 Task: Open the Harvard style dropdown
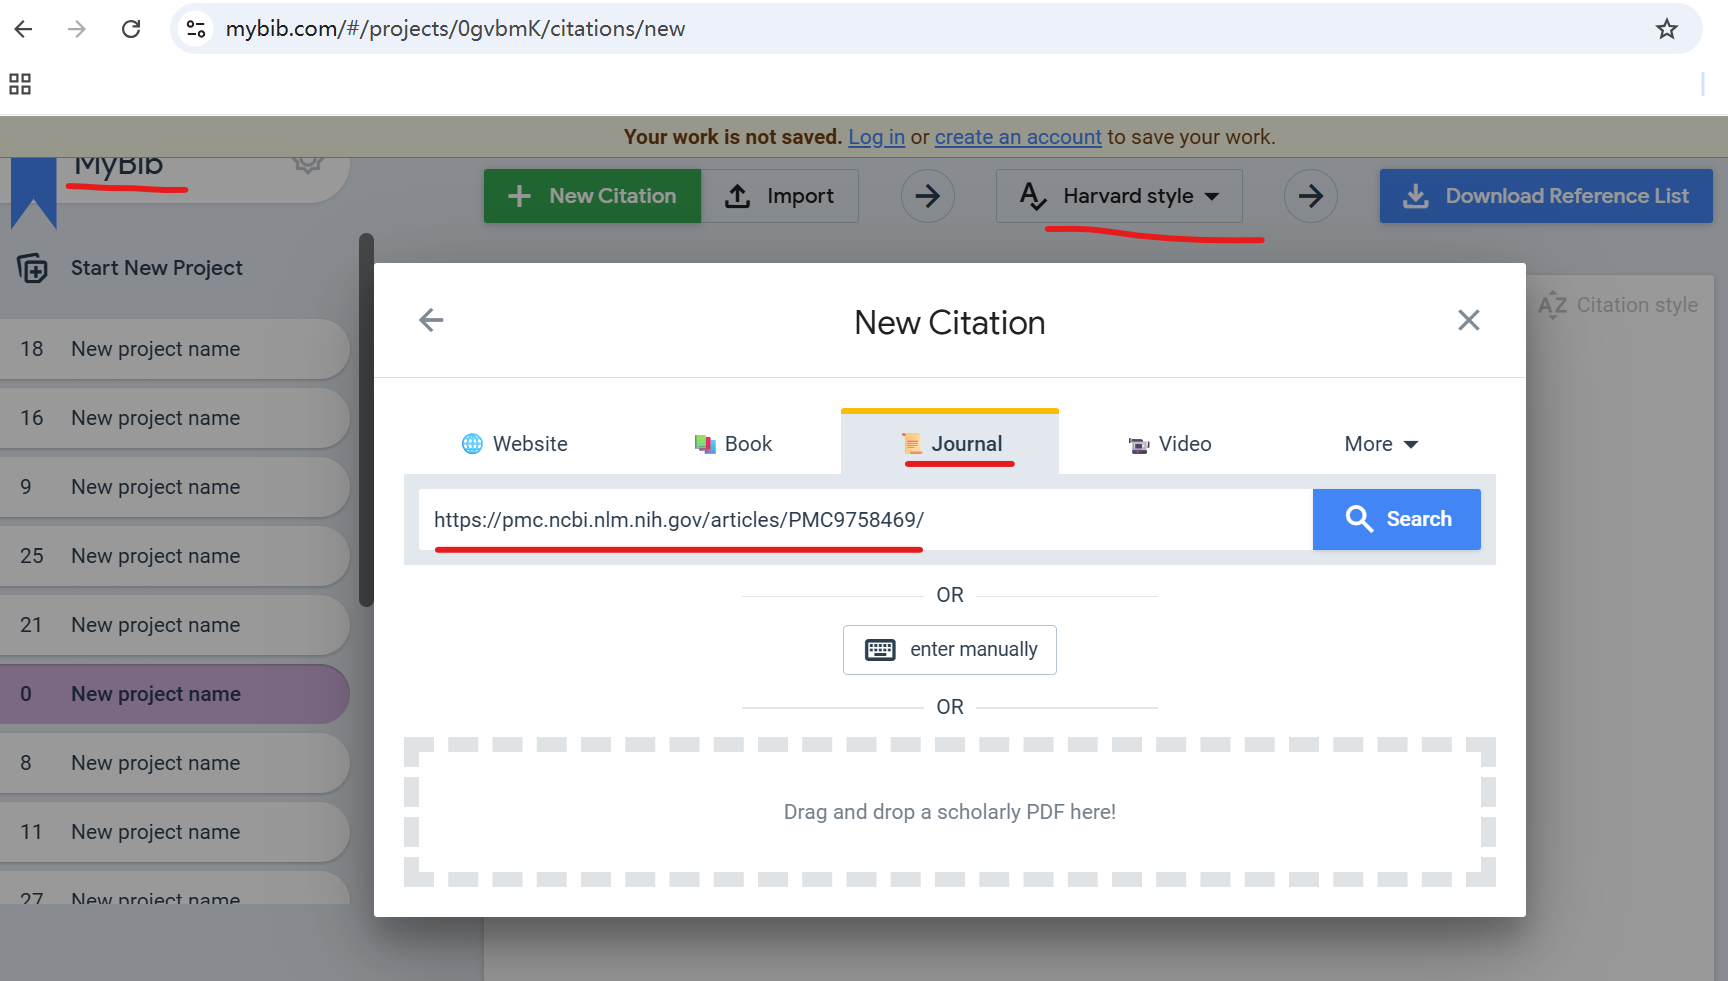tap(1119, 196)
